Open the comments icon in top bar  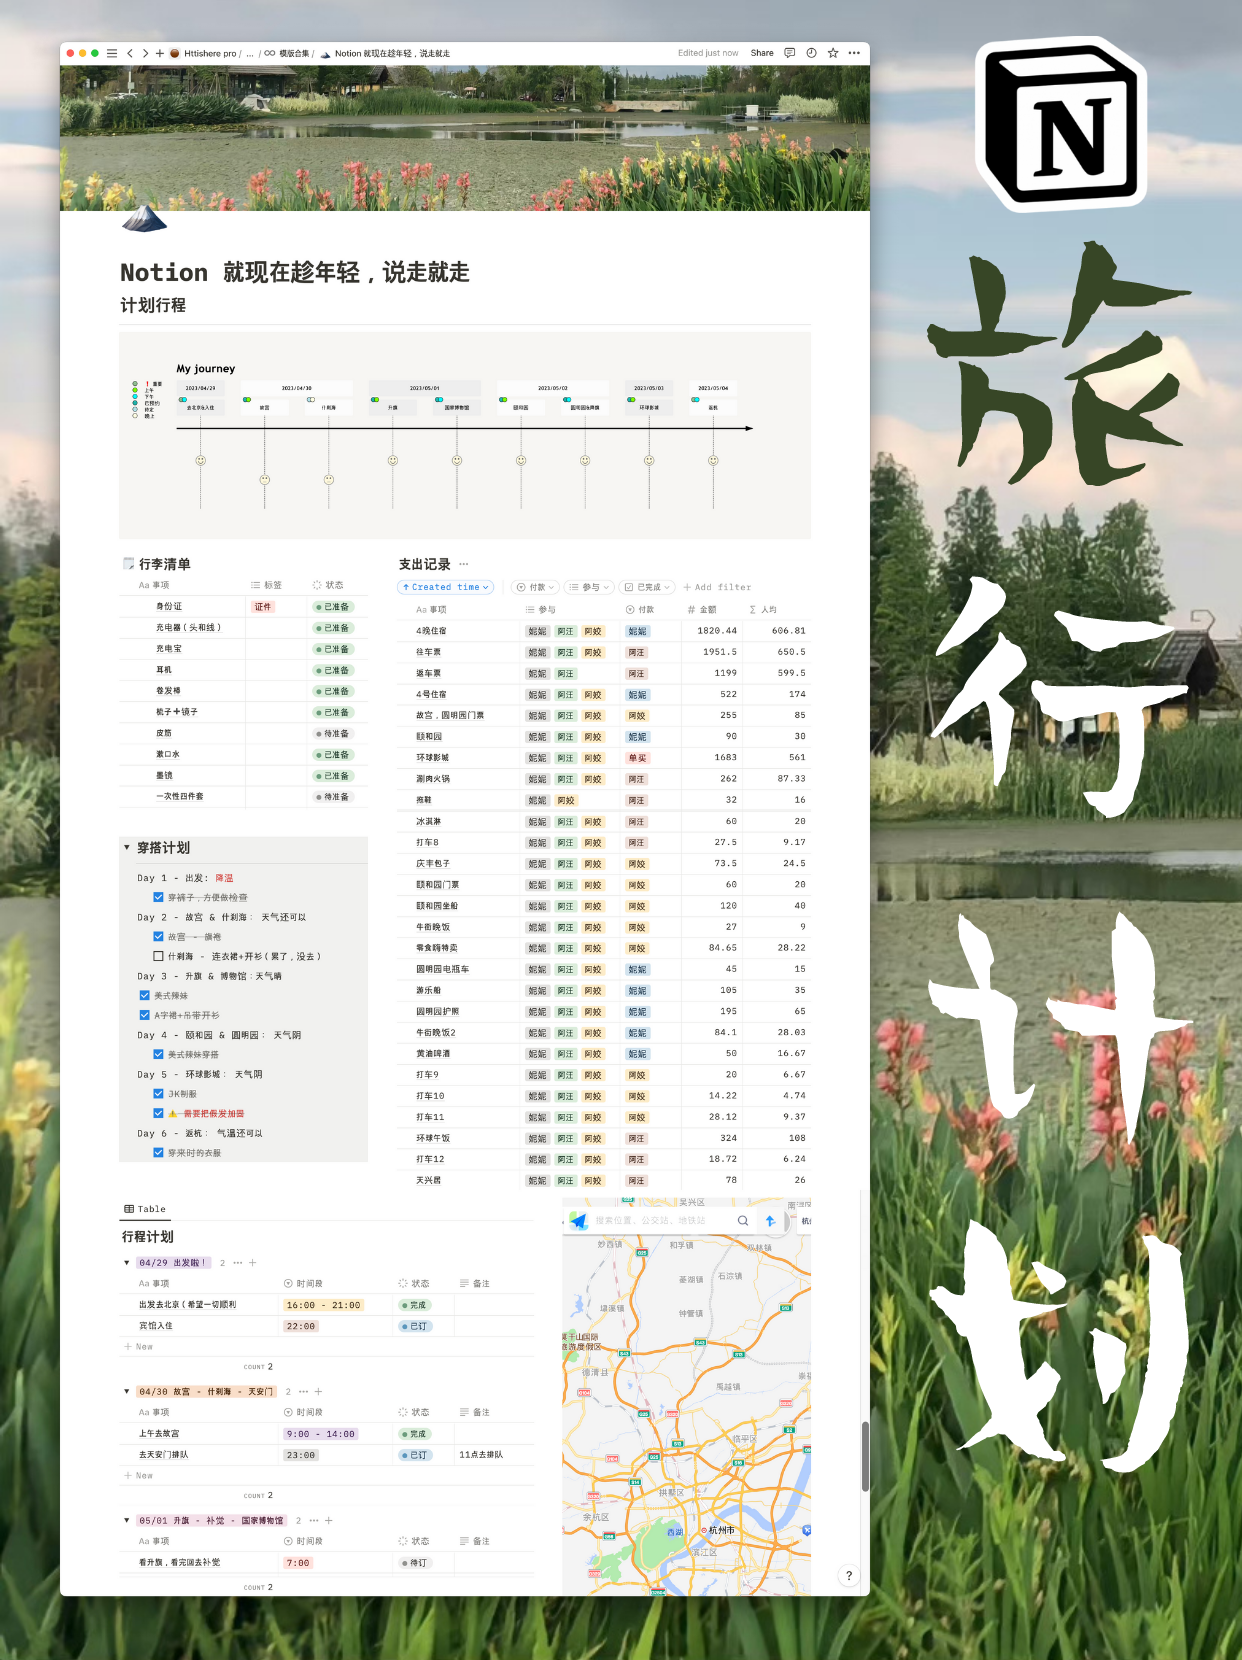coord(790,53)
